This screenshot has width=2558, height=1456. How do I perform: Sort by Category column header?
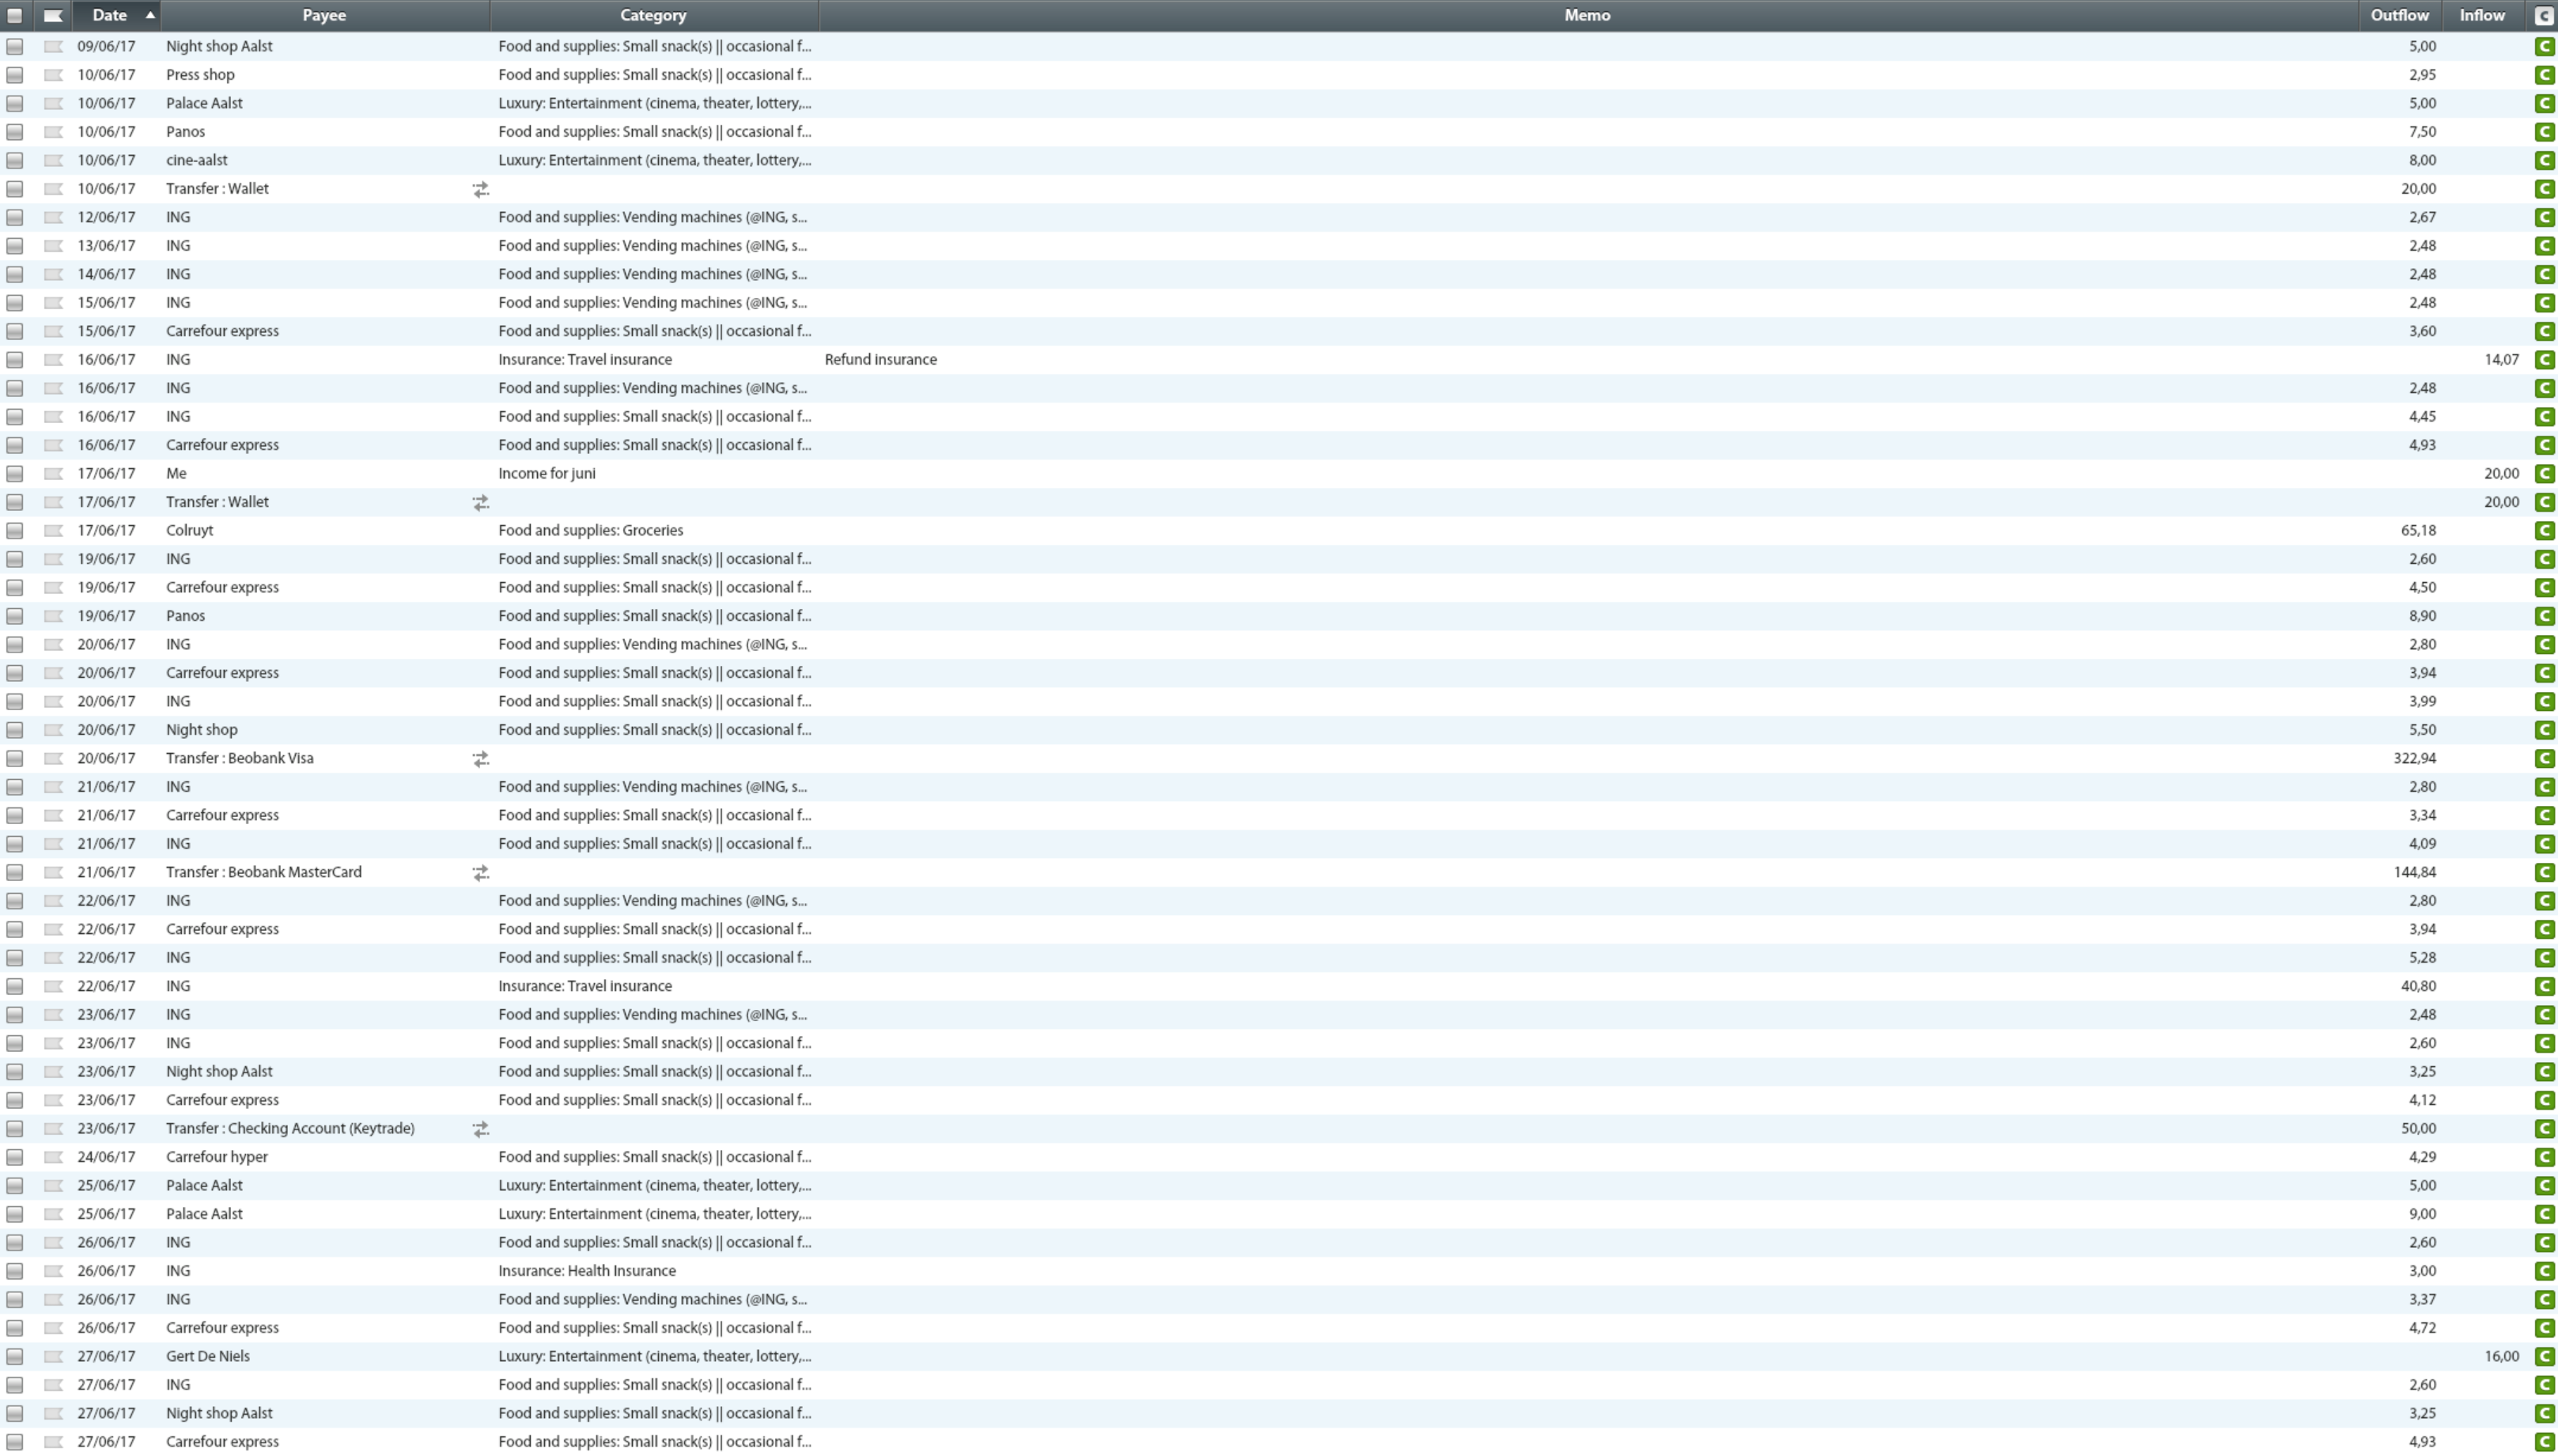[652, 16]
